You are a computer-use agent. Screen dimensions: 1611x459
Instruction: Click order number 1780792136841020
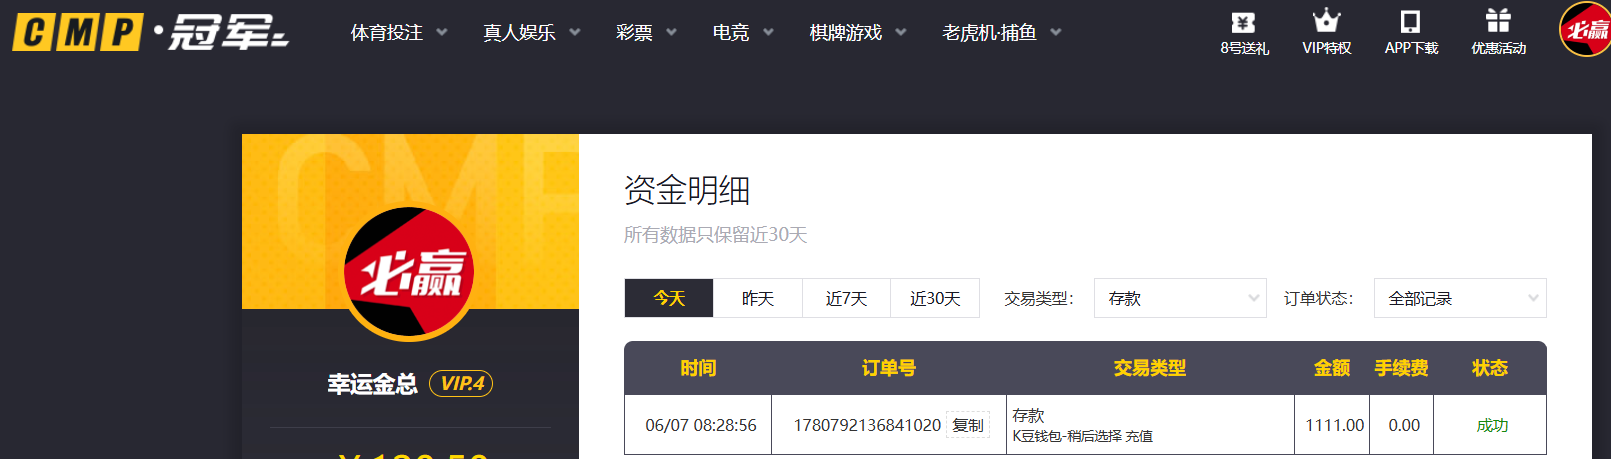pos(867,425)
